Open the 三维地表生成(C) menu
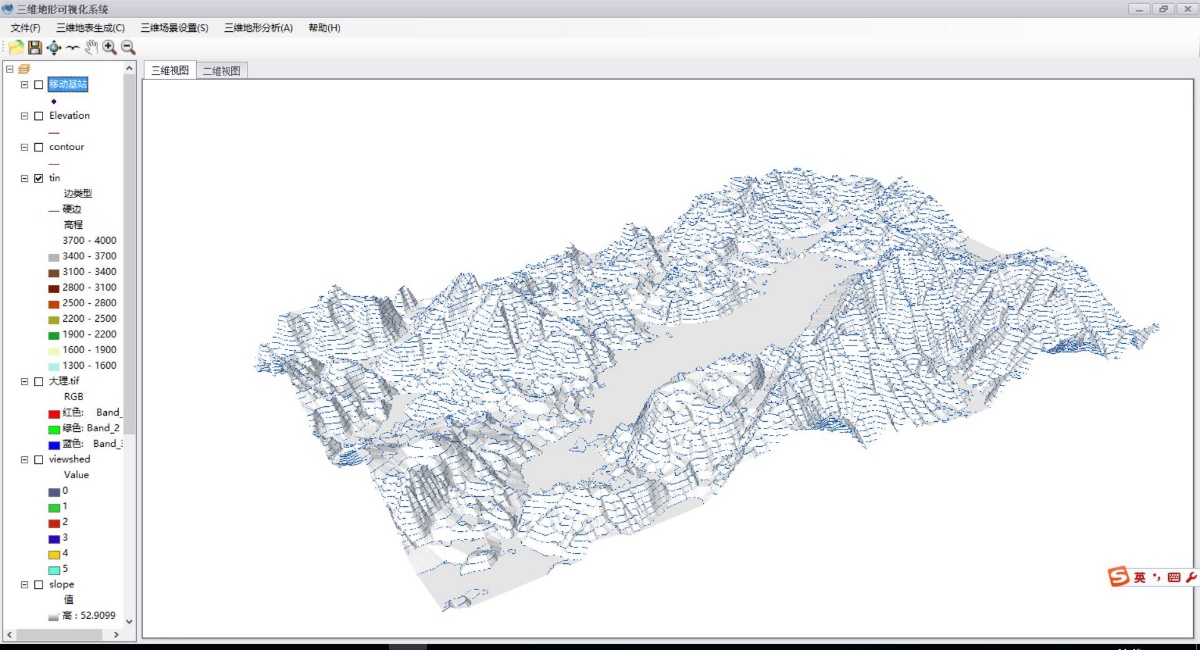This screenshot has width=1200, height=650. click(x=91, y=28)
